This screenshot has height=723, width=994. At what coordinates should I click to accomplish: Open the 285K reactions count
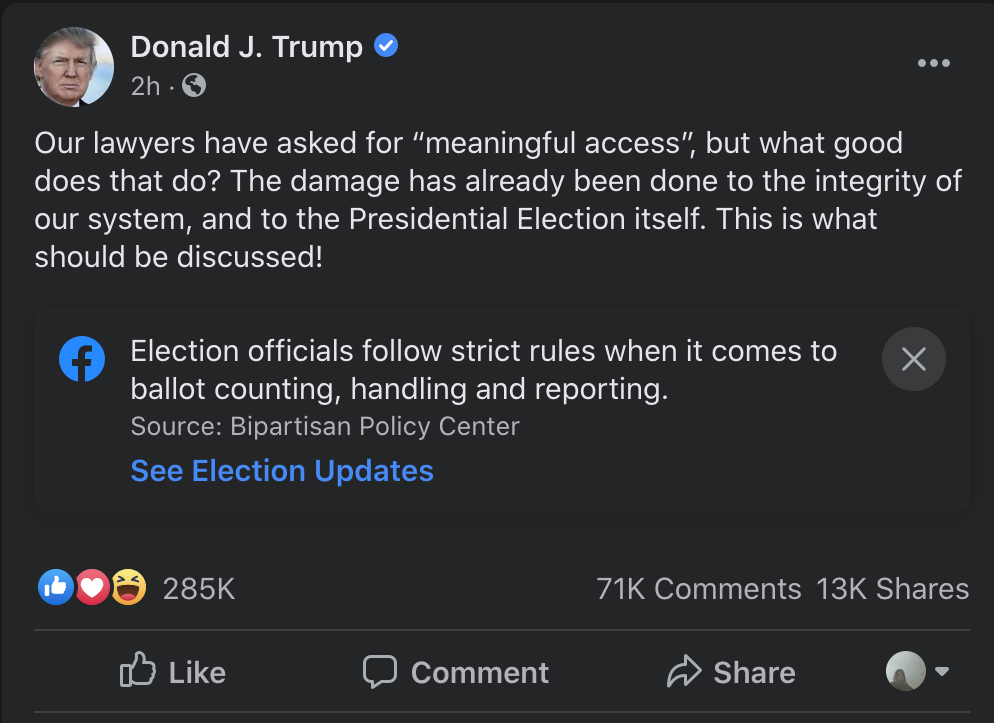point(199,589)
